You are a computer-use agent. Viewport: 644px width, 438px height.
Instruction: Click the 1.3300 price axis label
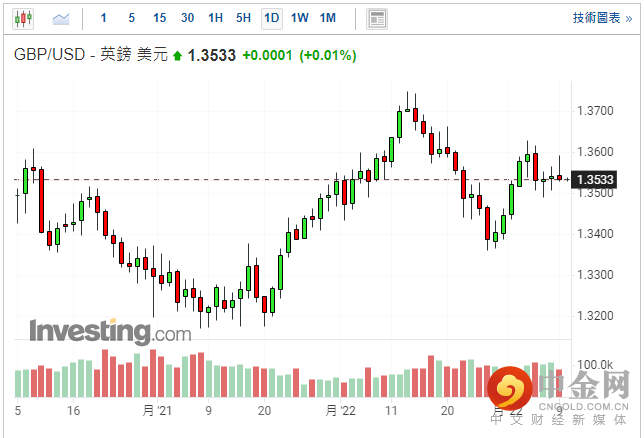pos(595,275)
